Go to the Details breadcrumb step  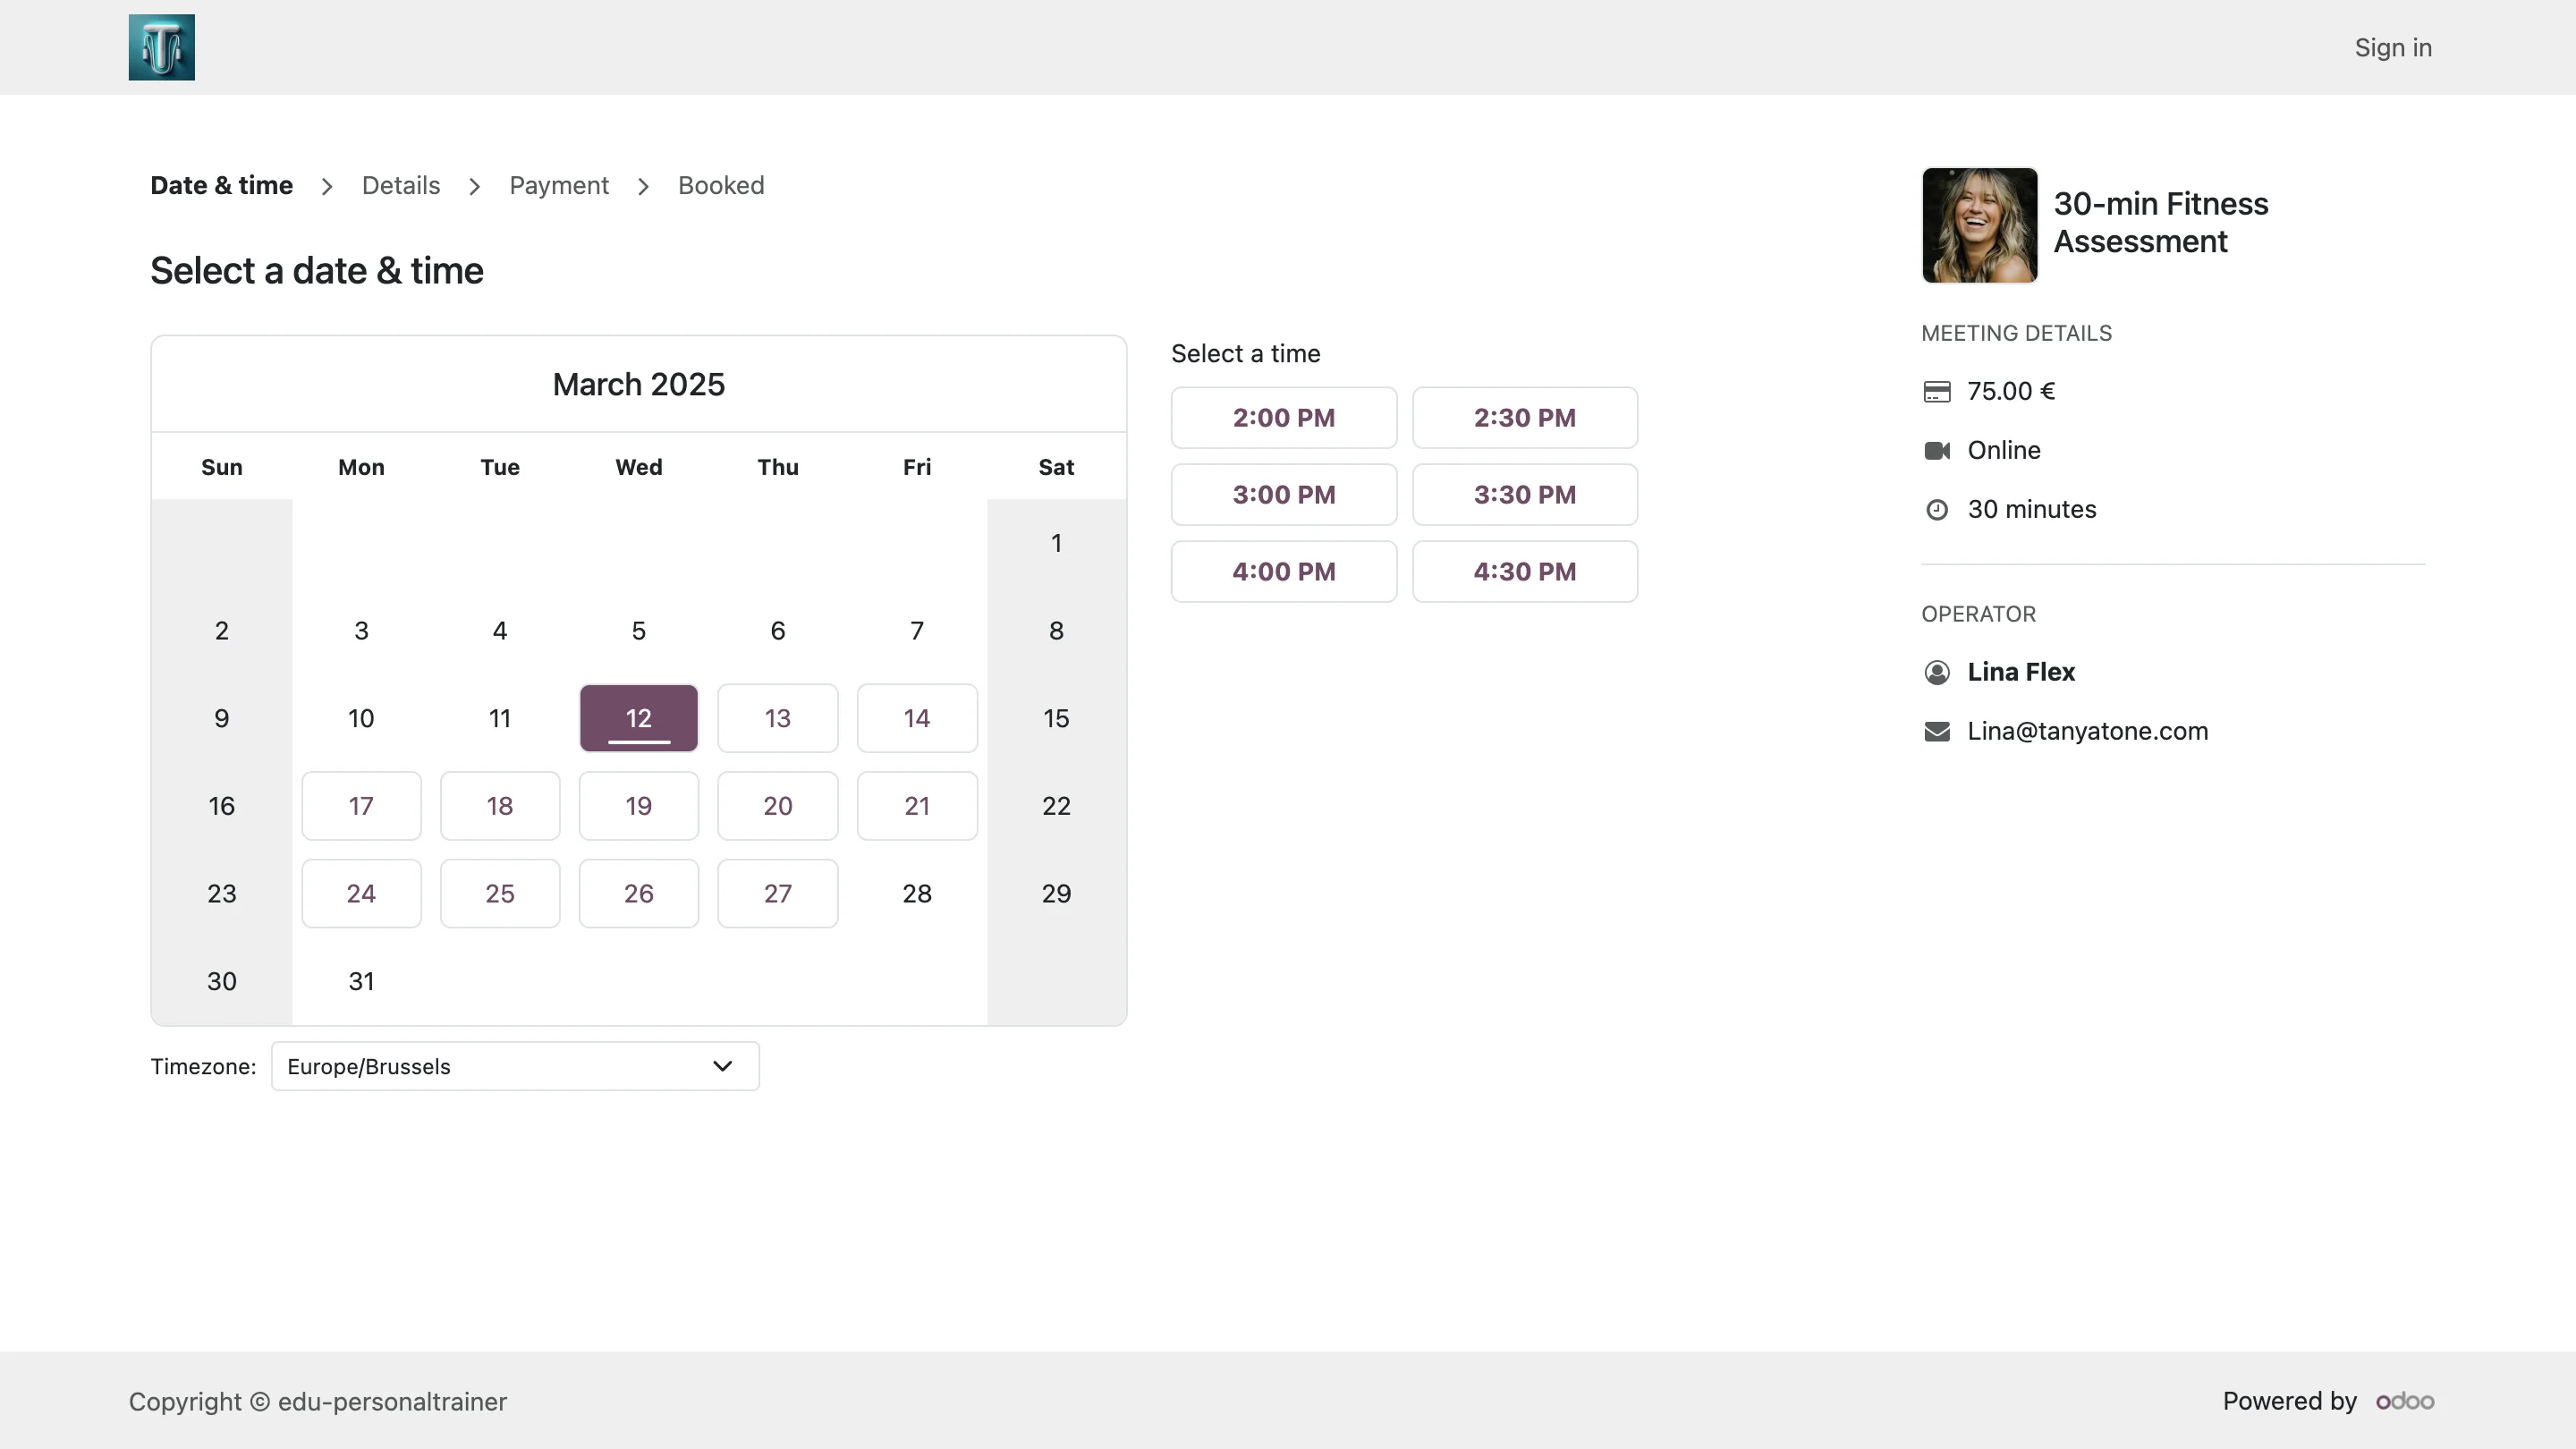coord(400,185)
